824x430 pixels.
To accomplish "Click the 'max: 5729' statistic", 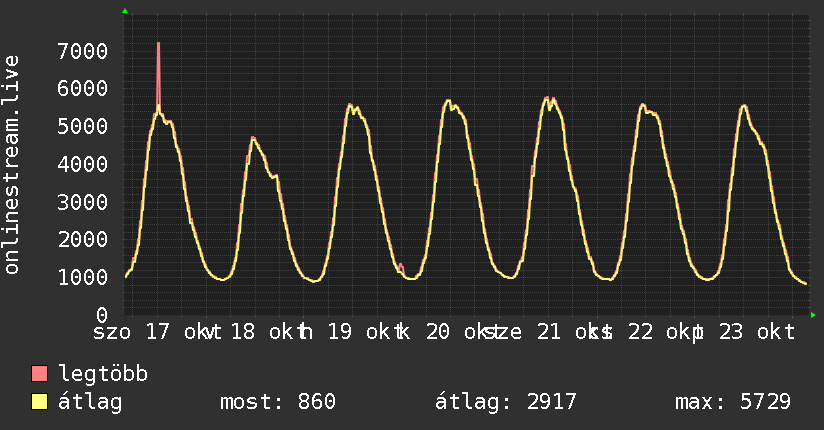I will [x=733, y=402].
